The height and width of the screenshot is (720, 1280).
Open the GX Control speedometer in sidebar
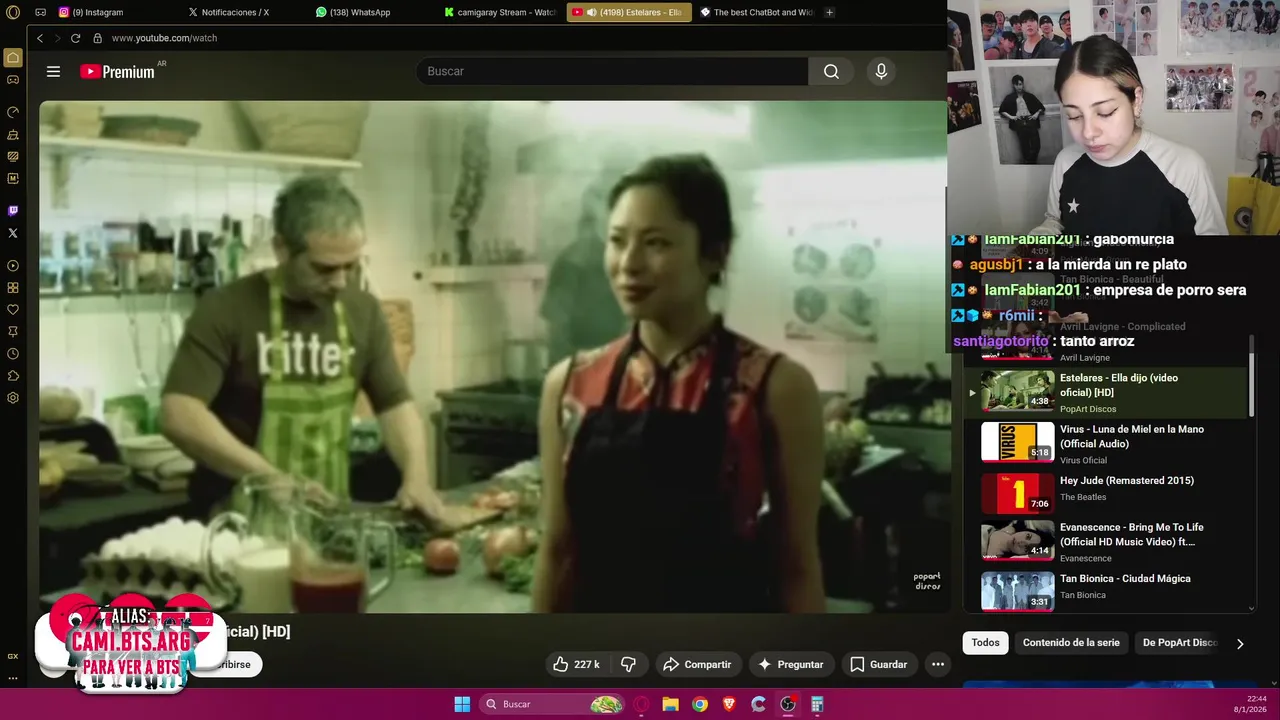point(13,112)
